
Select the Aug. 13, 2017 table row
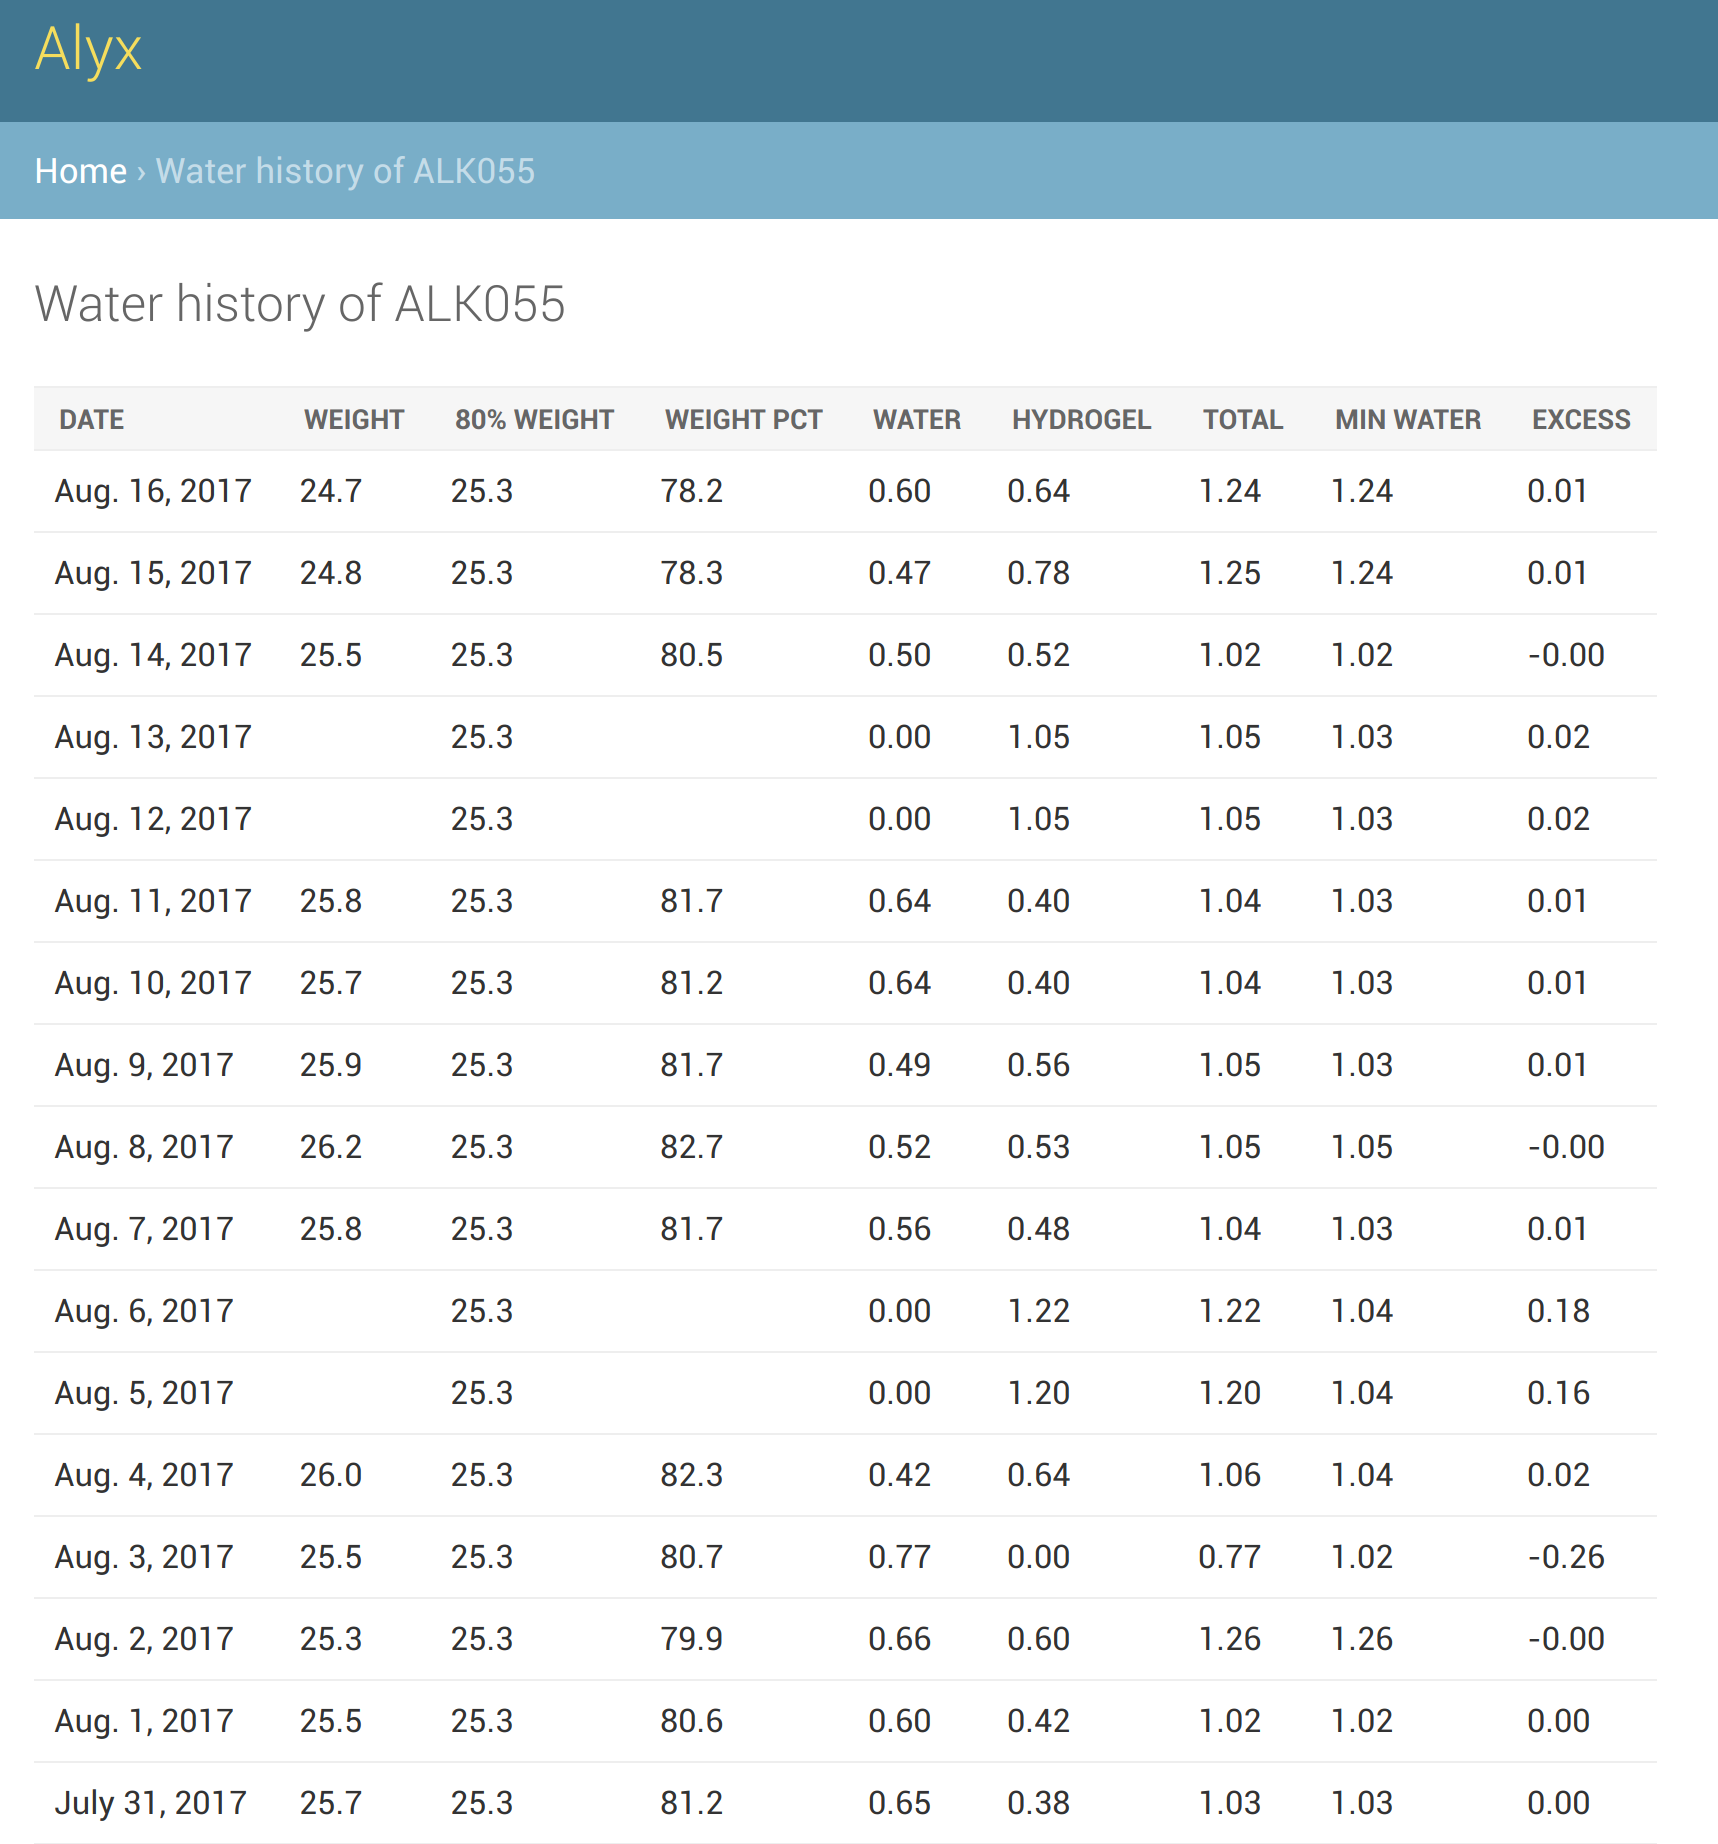pos(152,736)
